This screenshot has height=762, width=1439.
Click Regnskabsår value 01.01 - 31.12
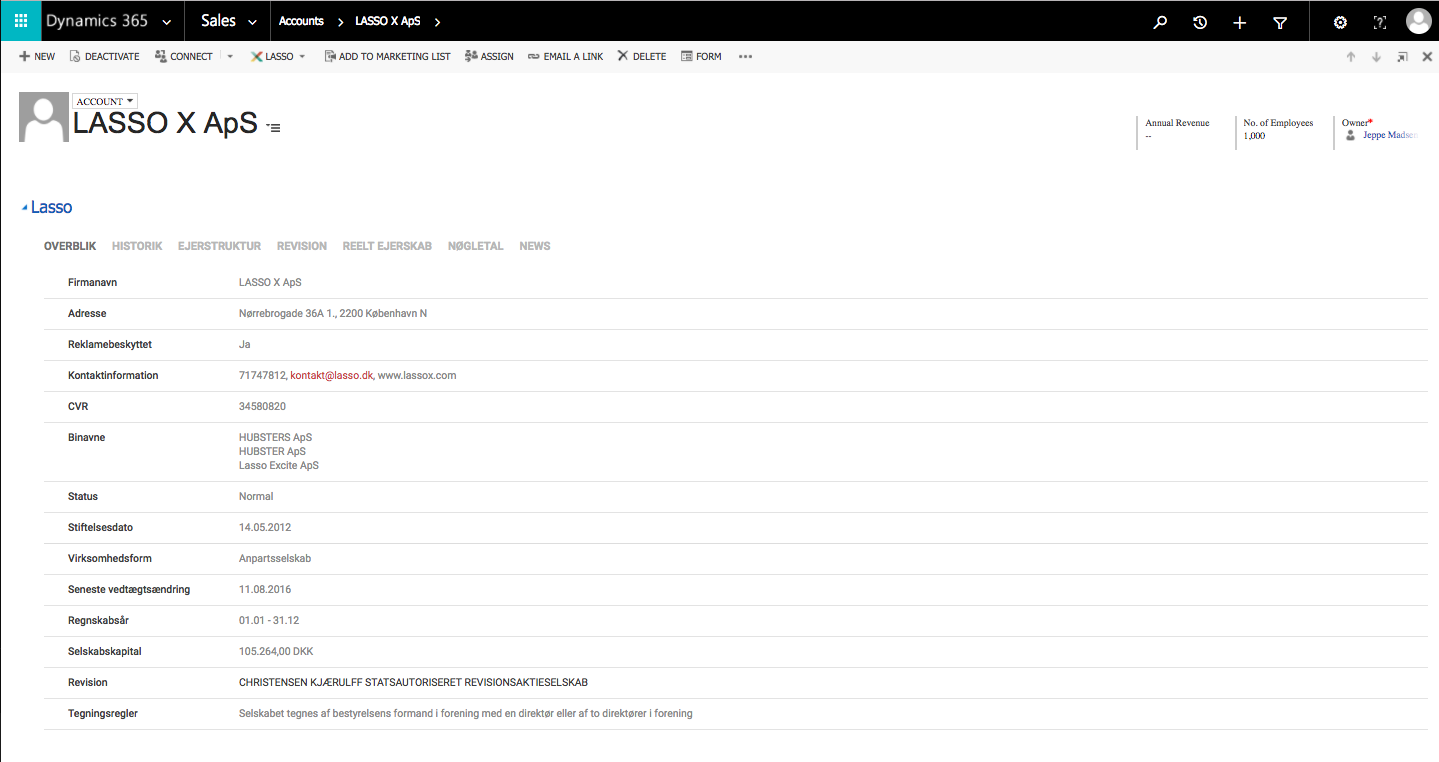pos(269,621)
